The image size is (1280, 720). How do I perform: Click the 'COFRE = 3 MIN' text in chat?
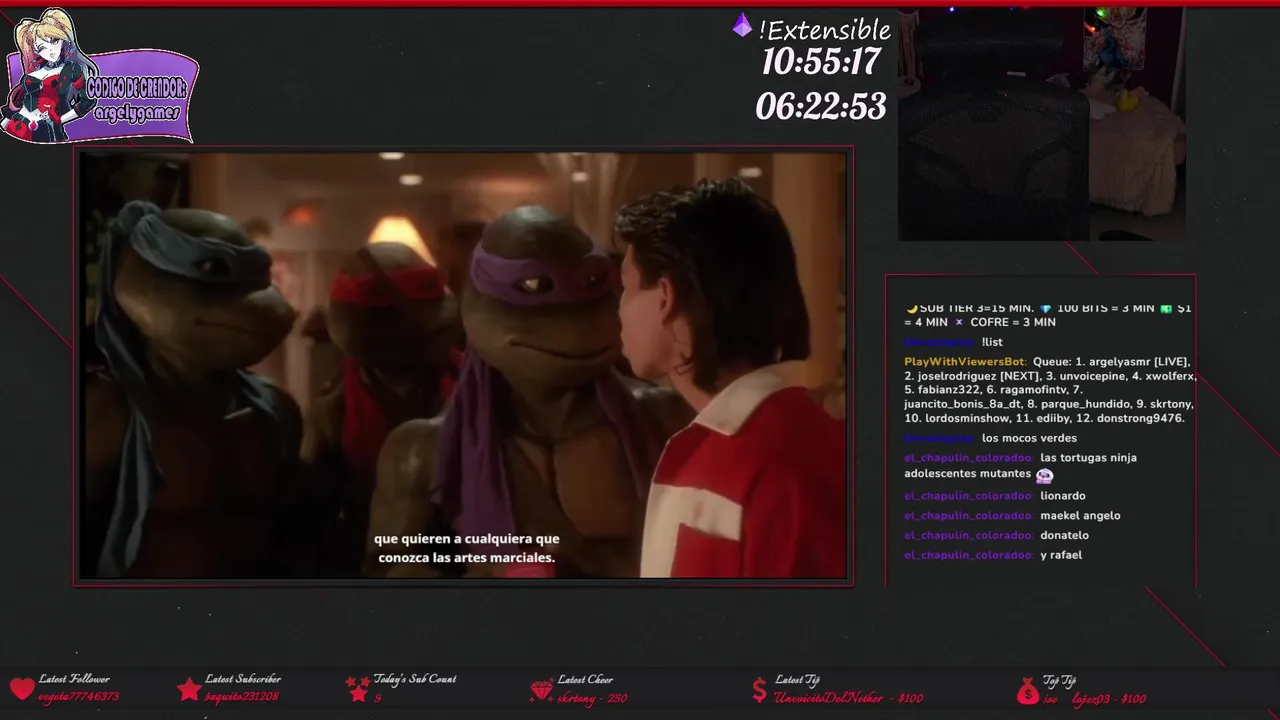tap(1013, 322)
